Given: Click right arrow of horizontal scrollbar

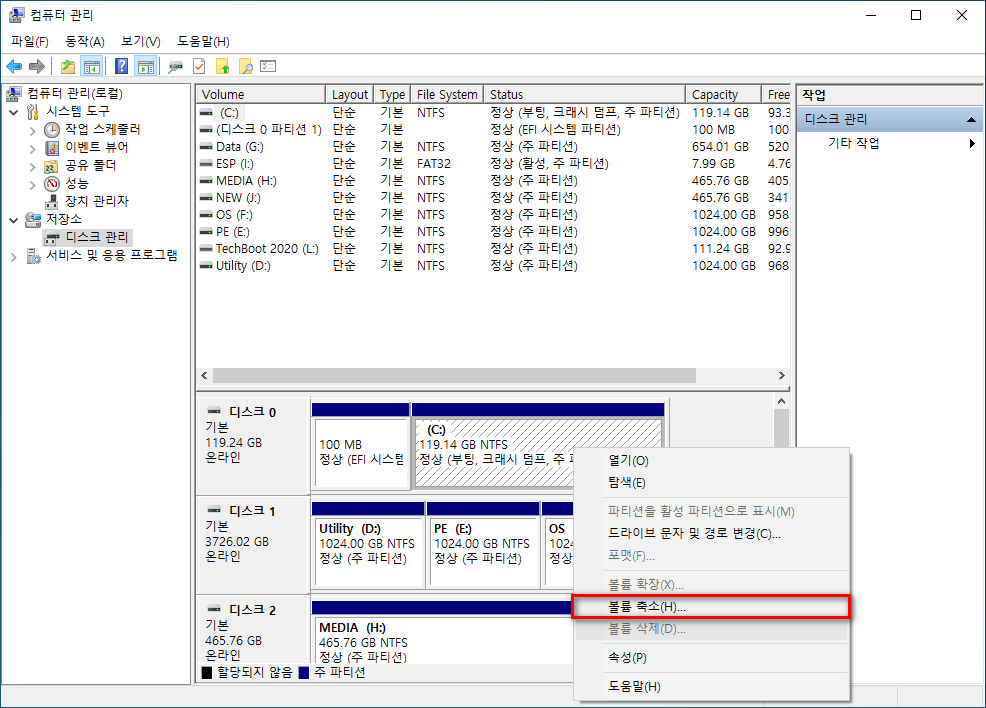Looking at the screenshot, I should point(782,375).
